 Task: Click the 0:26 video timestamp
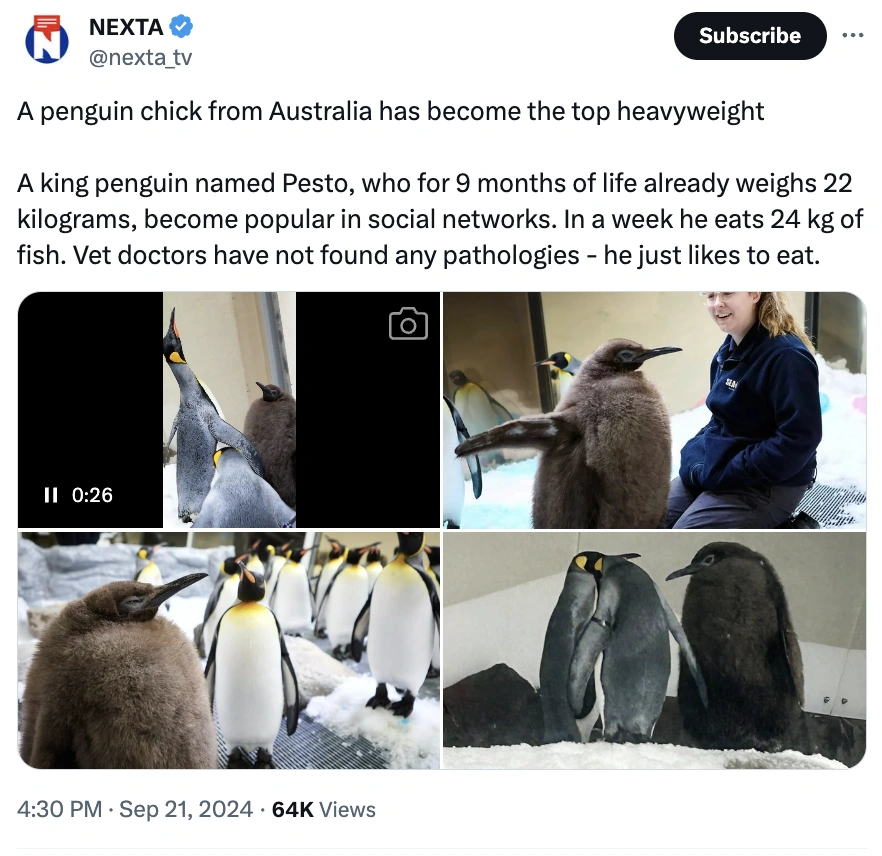pos(92,495)
